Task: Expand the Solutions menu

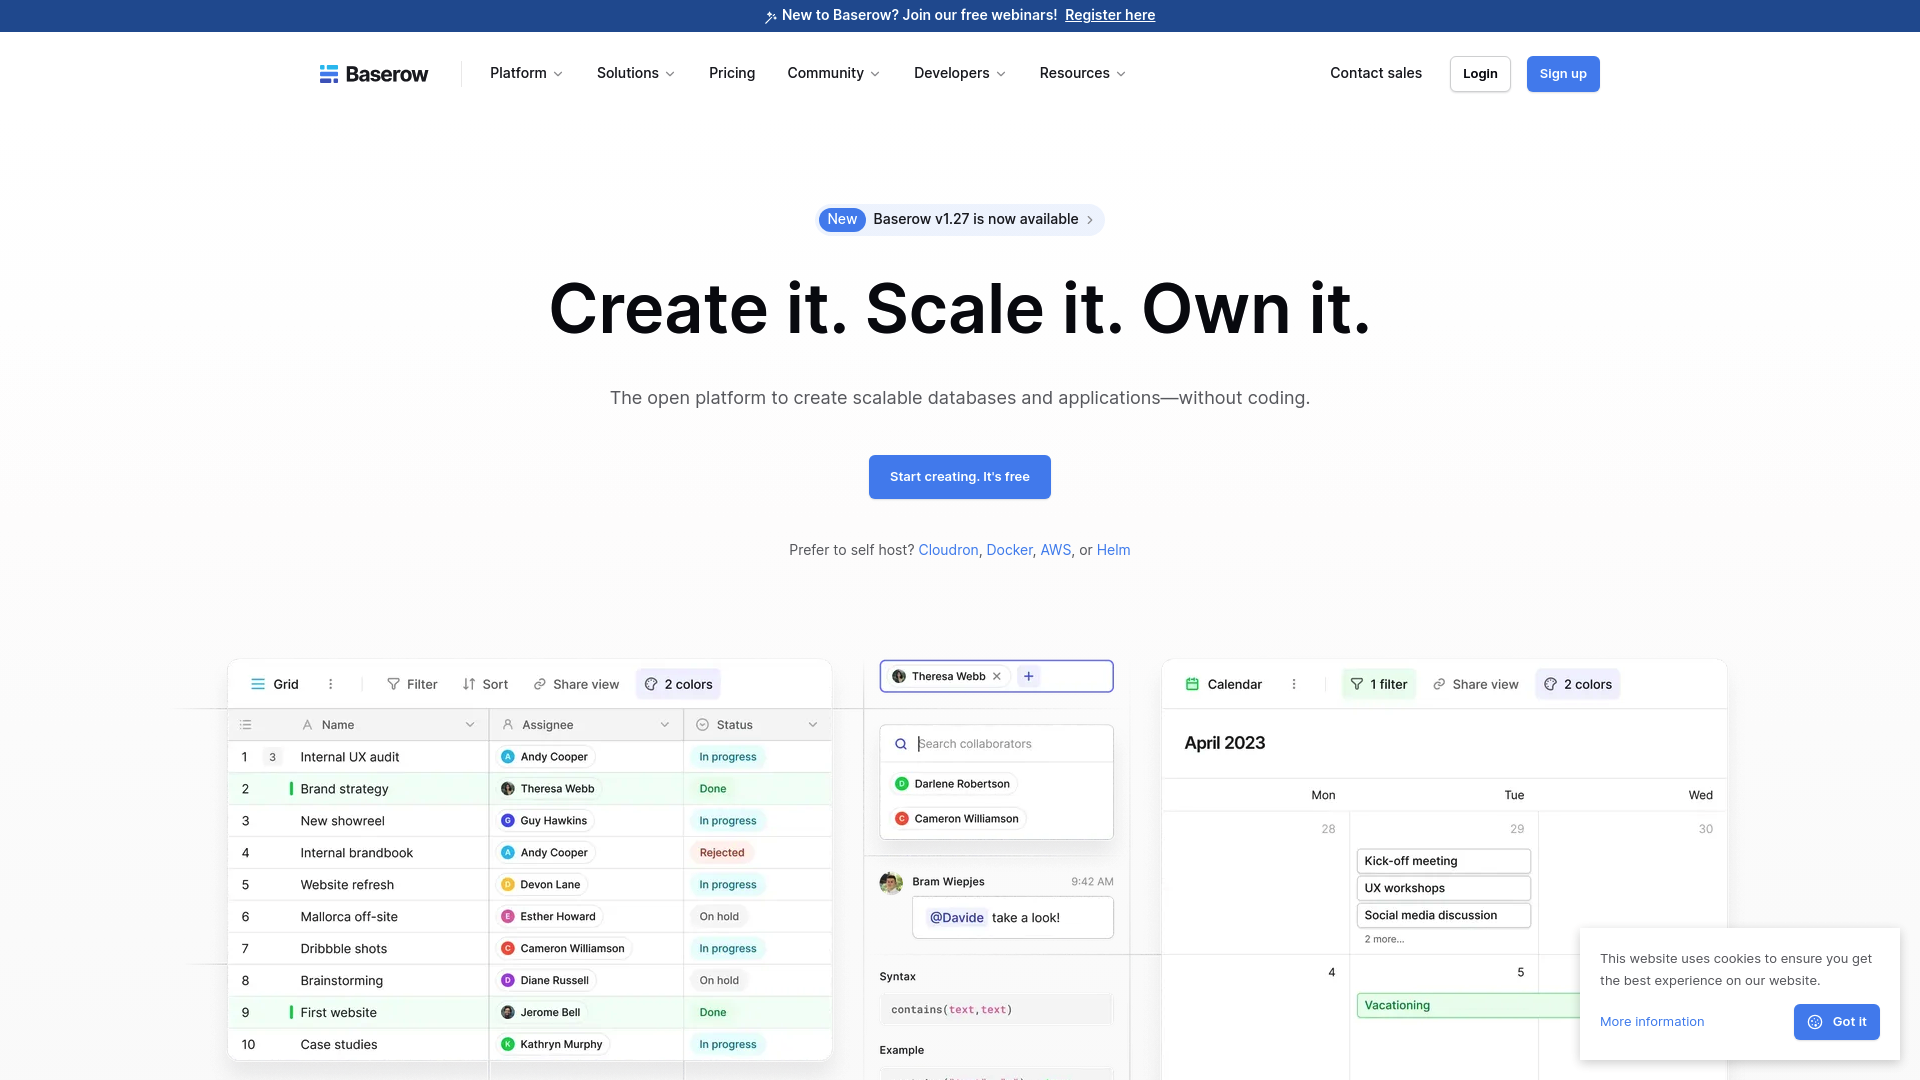Action: pos(636,73)
